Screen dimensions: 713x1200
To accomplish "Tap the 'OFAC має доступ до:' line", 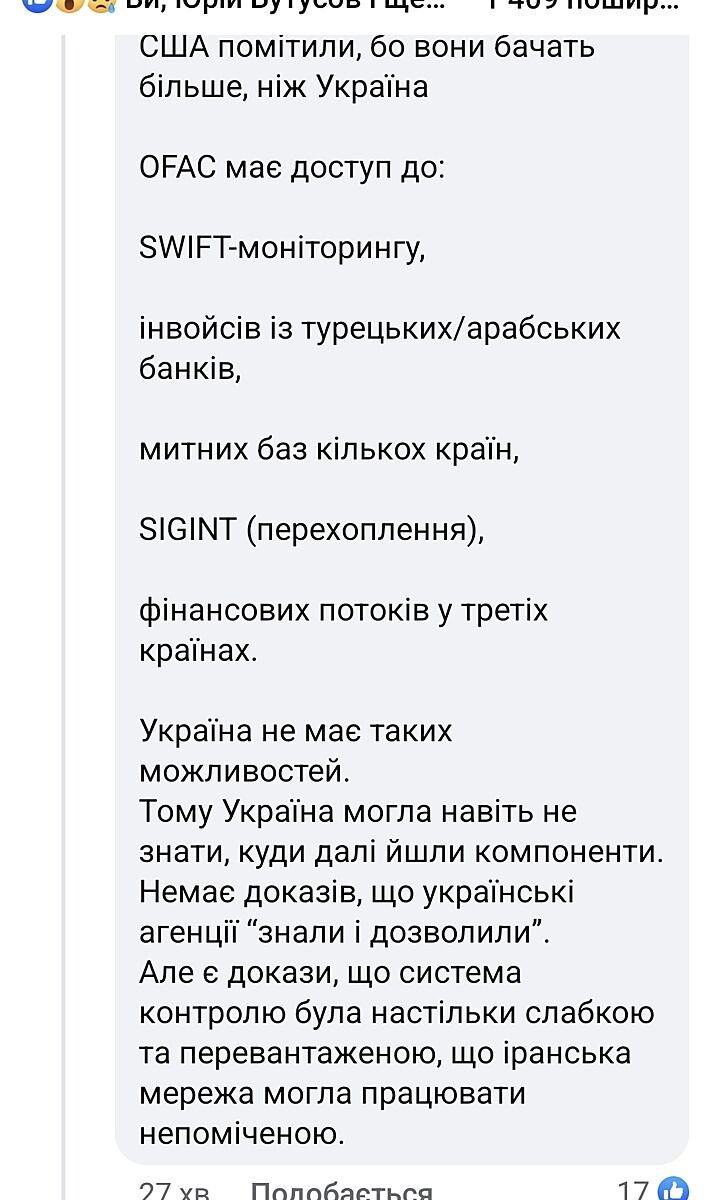I will coord(290,169).
